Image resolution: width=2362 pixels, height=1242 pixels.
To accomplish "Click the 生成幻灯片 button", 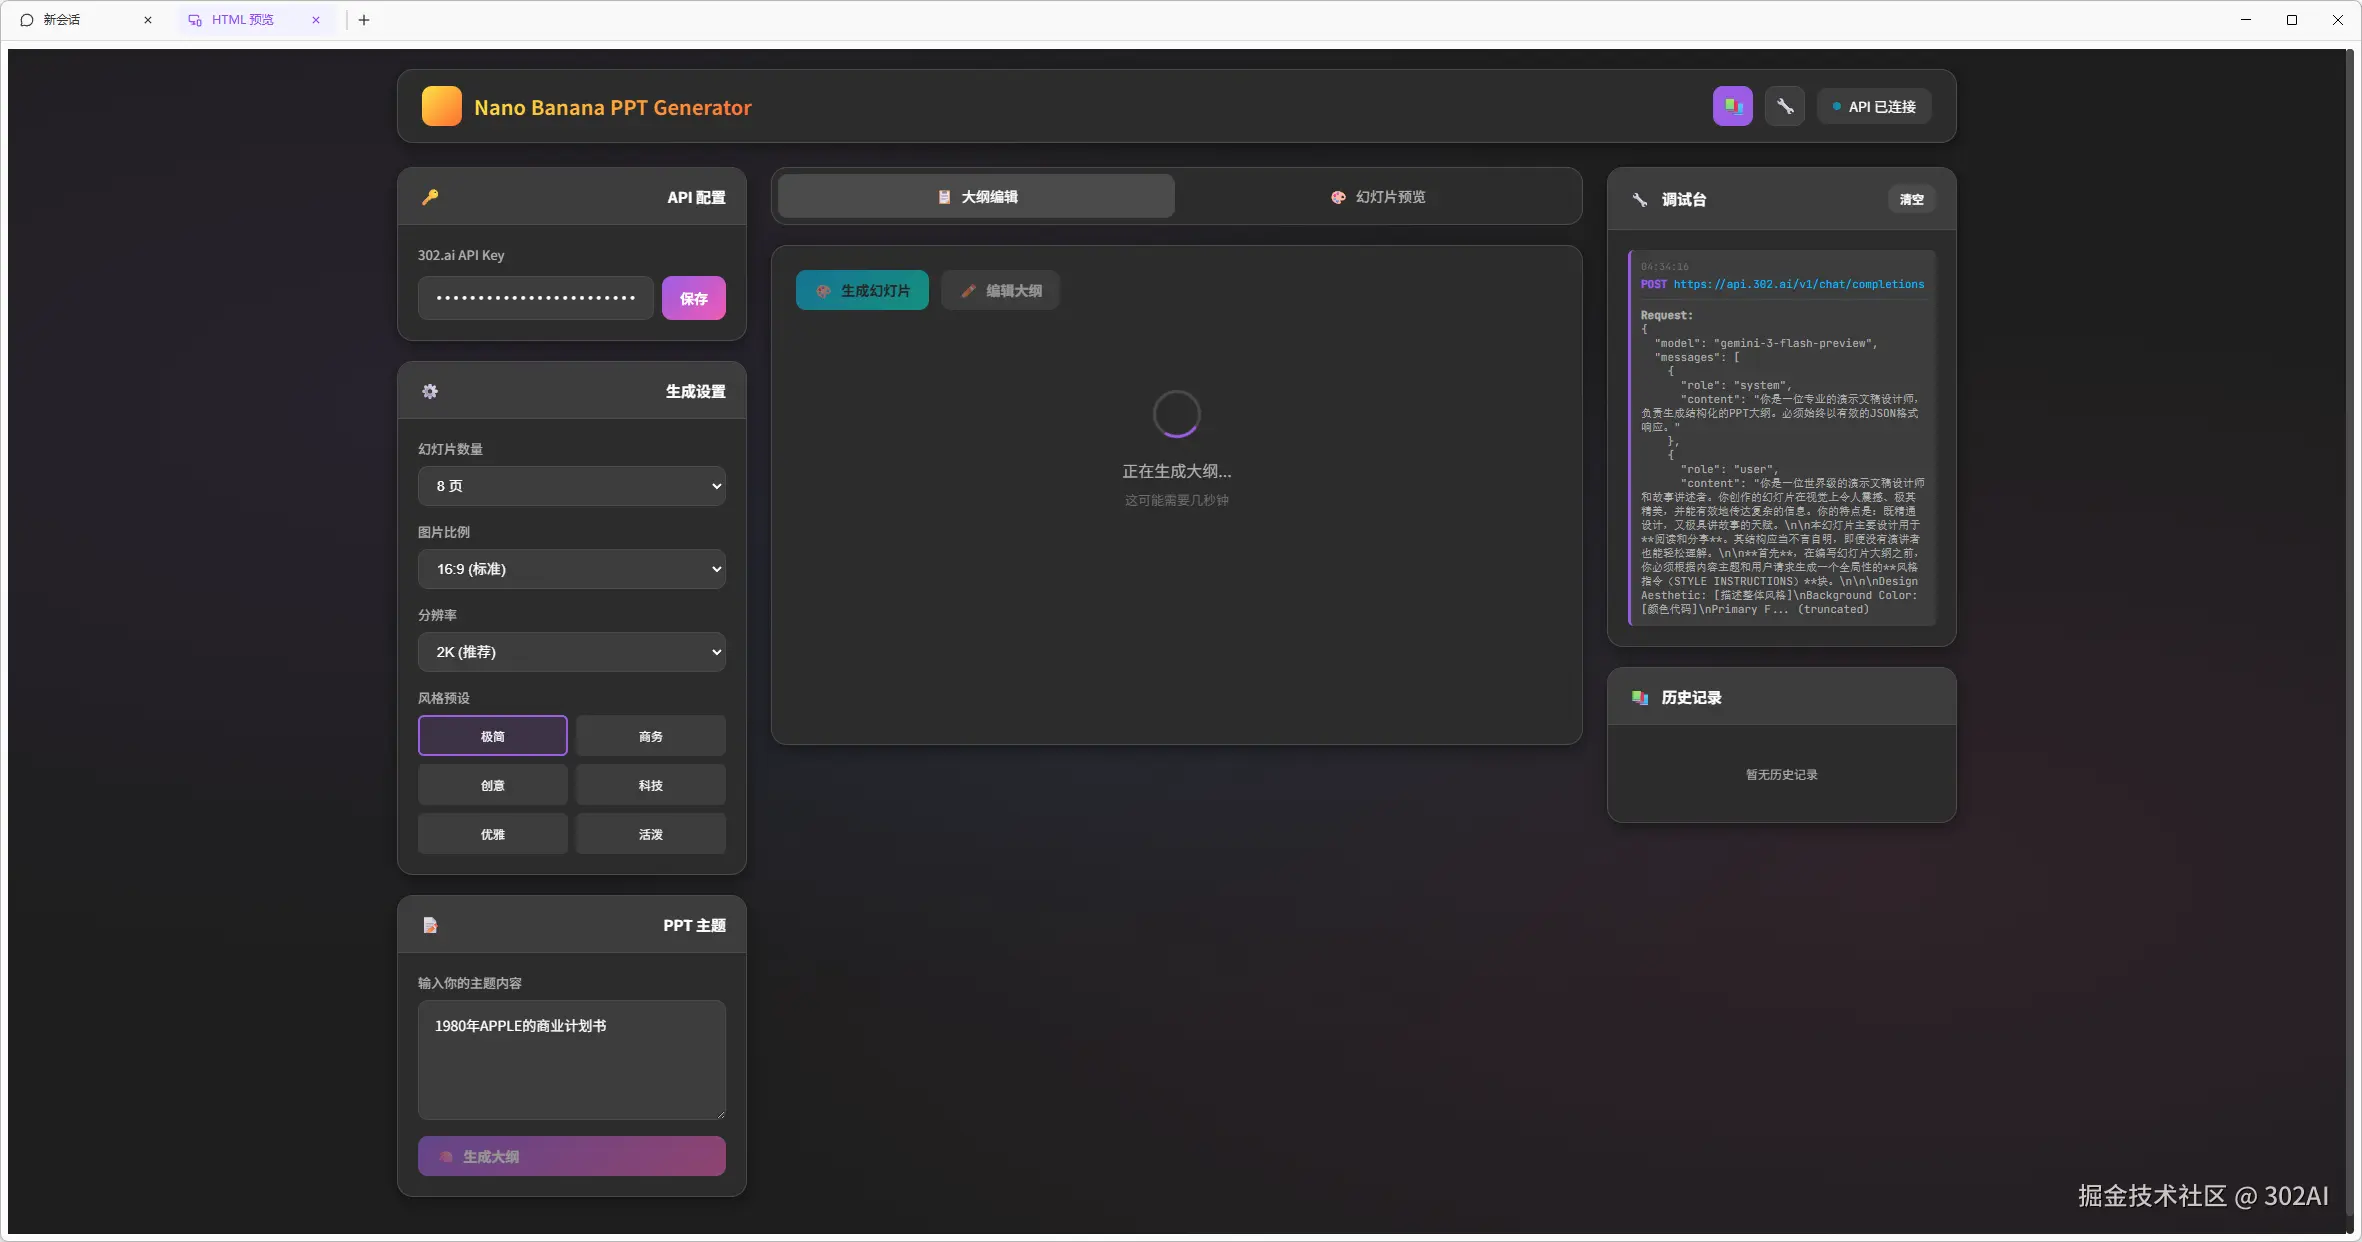I will [862, 291].
